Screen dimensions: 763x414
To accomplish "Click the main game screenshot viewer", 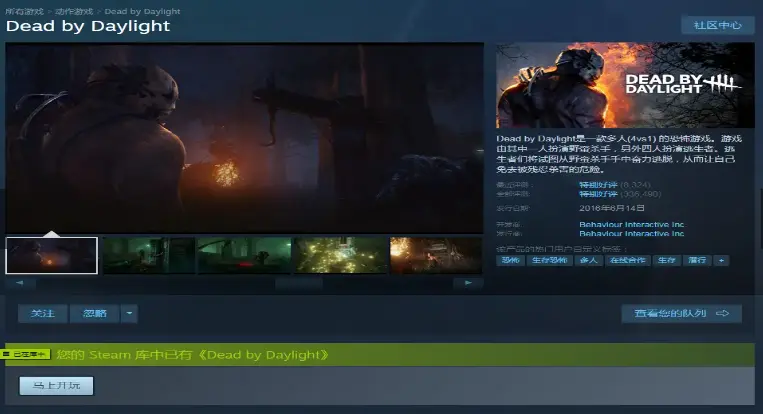I will tap(244, 138).
